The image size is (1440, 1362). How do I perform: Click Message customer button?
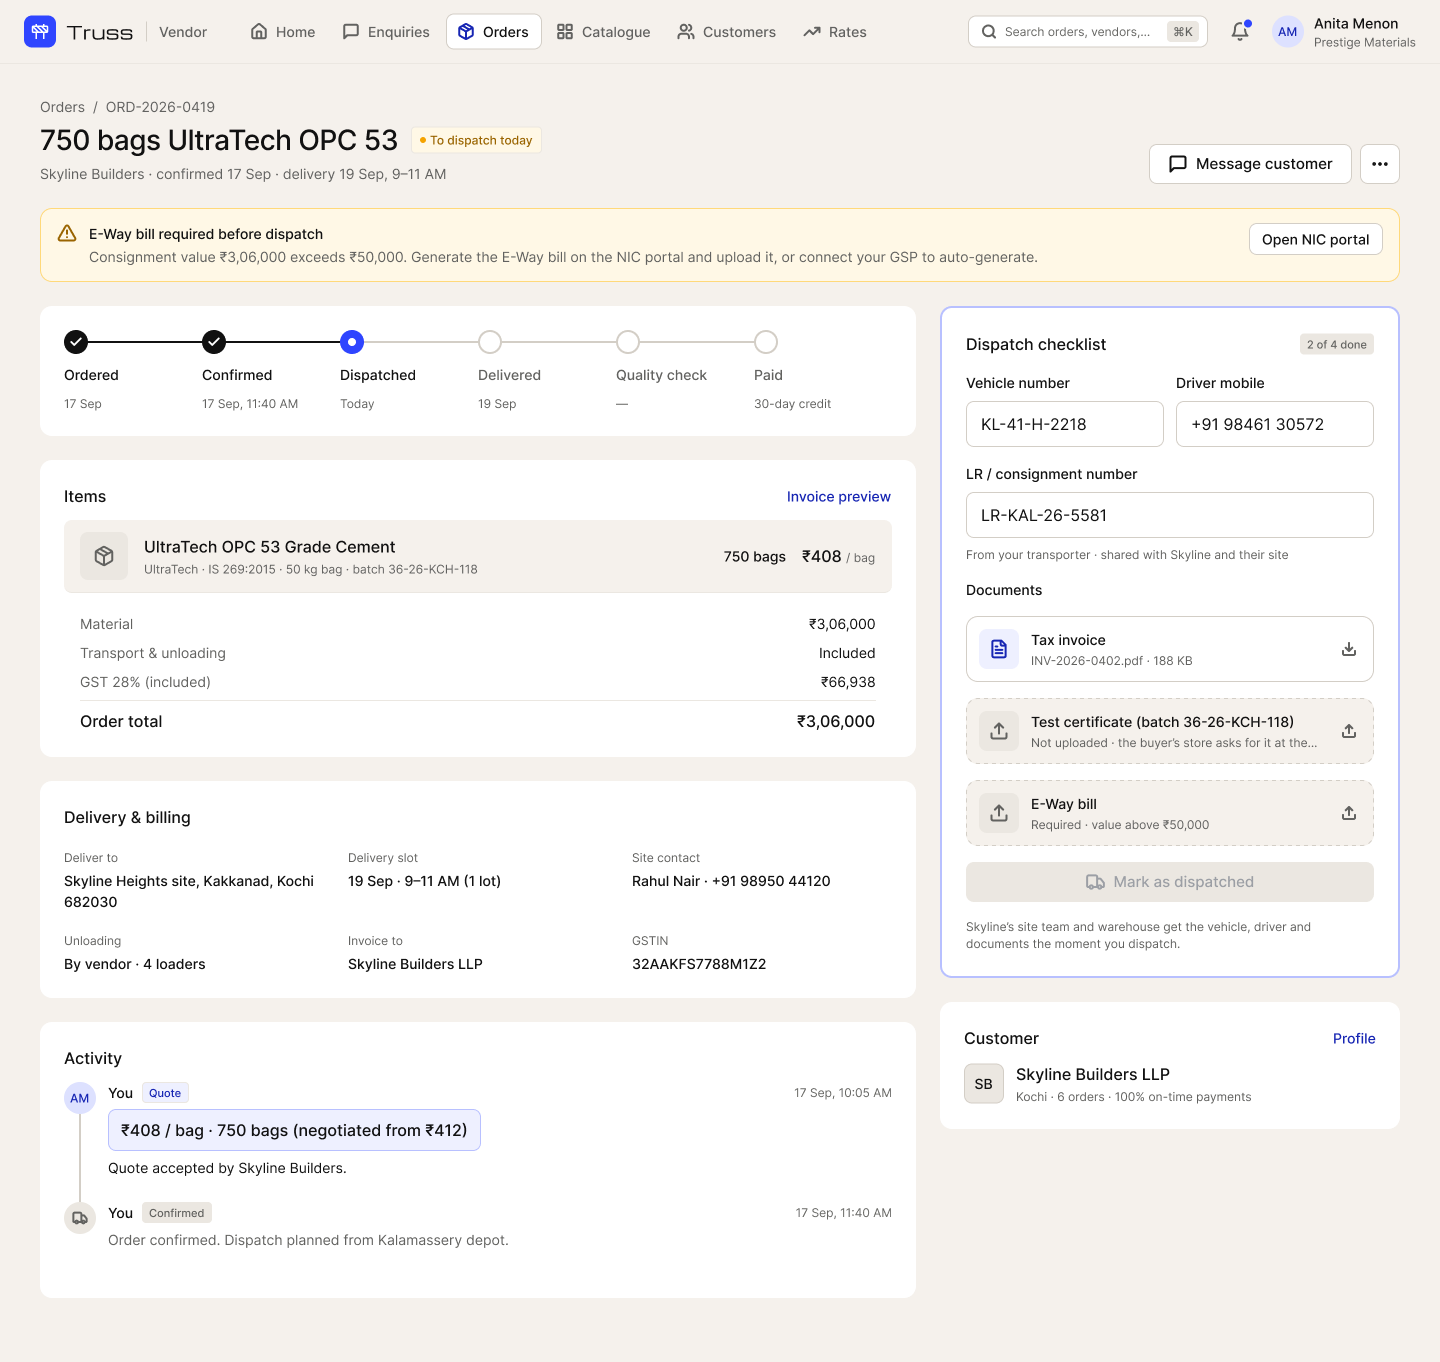[1250, 164]
